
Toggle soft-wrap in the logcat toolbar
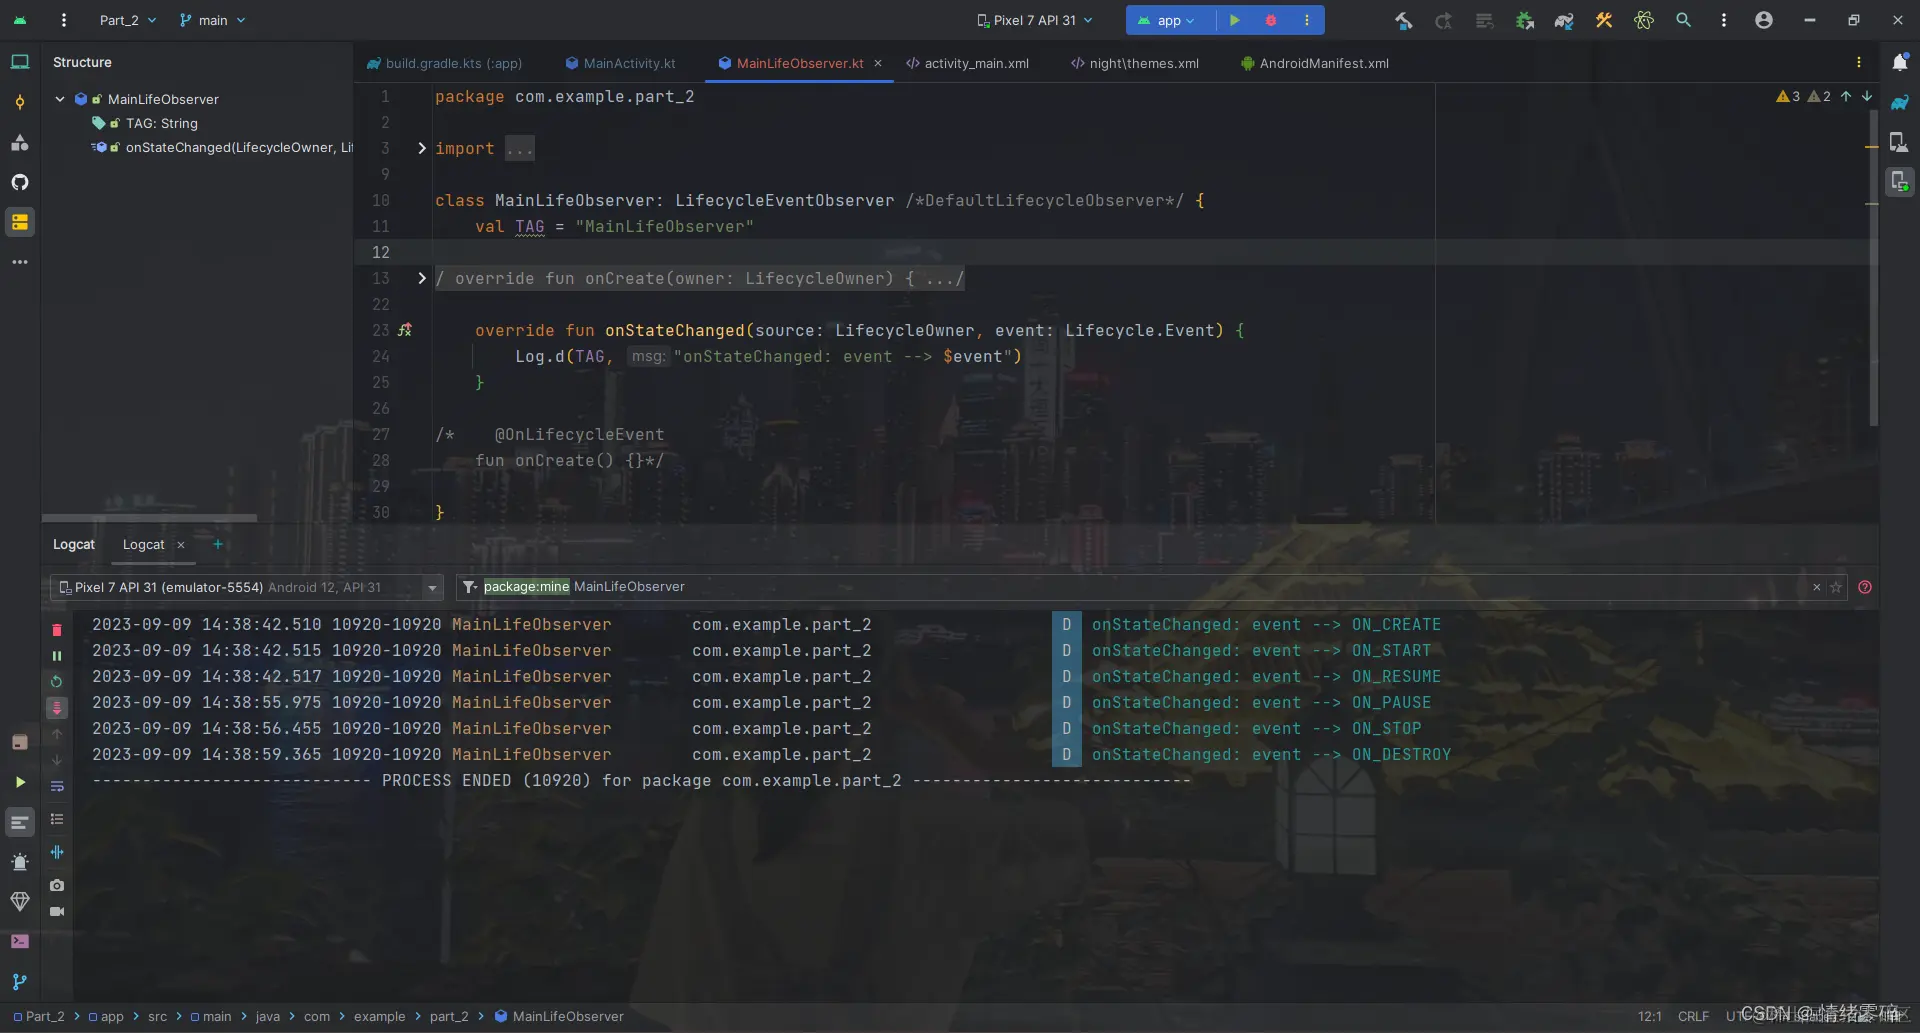(57, 786)
